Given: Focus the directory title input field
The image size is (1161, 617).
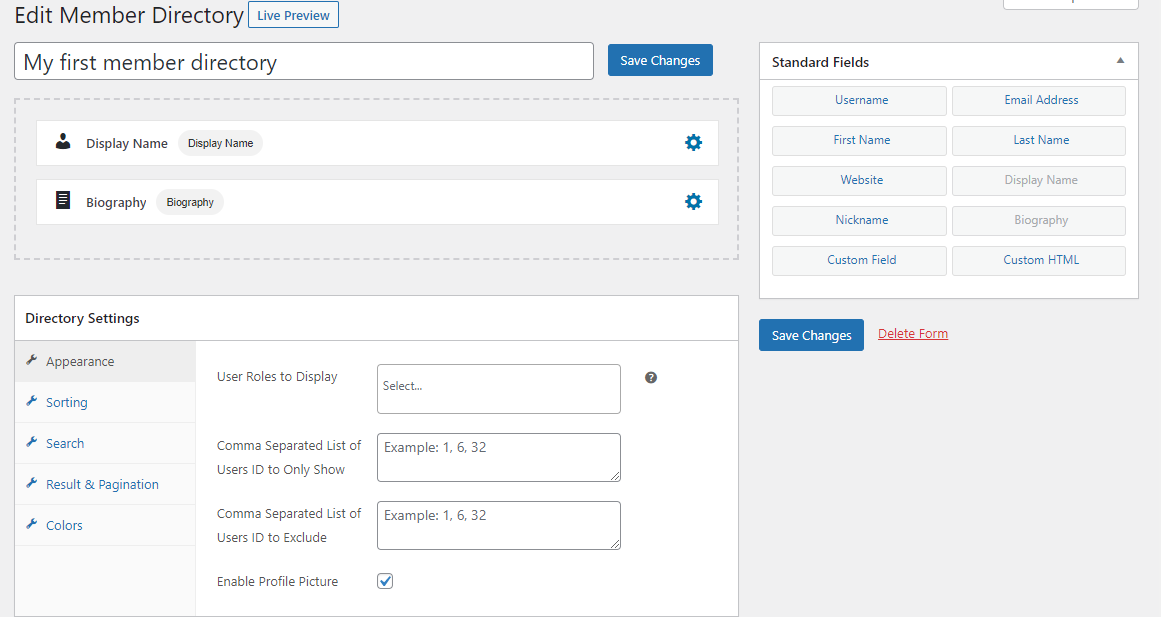Looking at the screenshot, I should 304,61.
